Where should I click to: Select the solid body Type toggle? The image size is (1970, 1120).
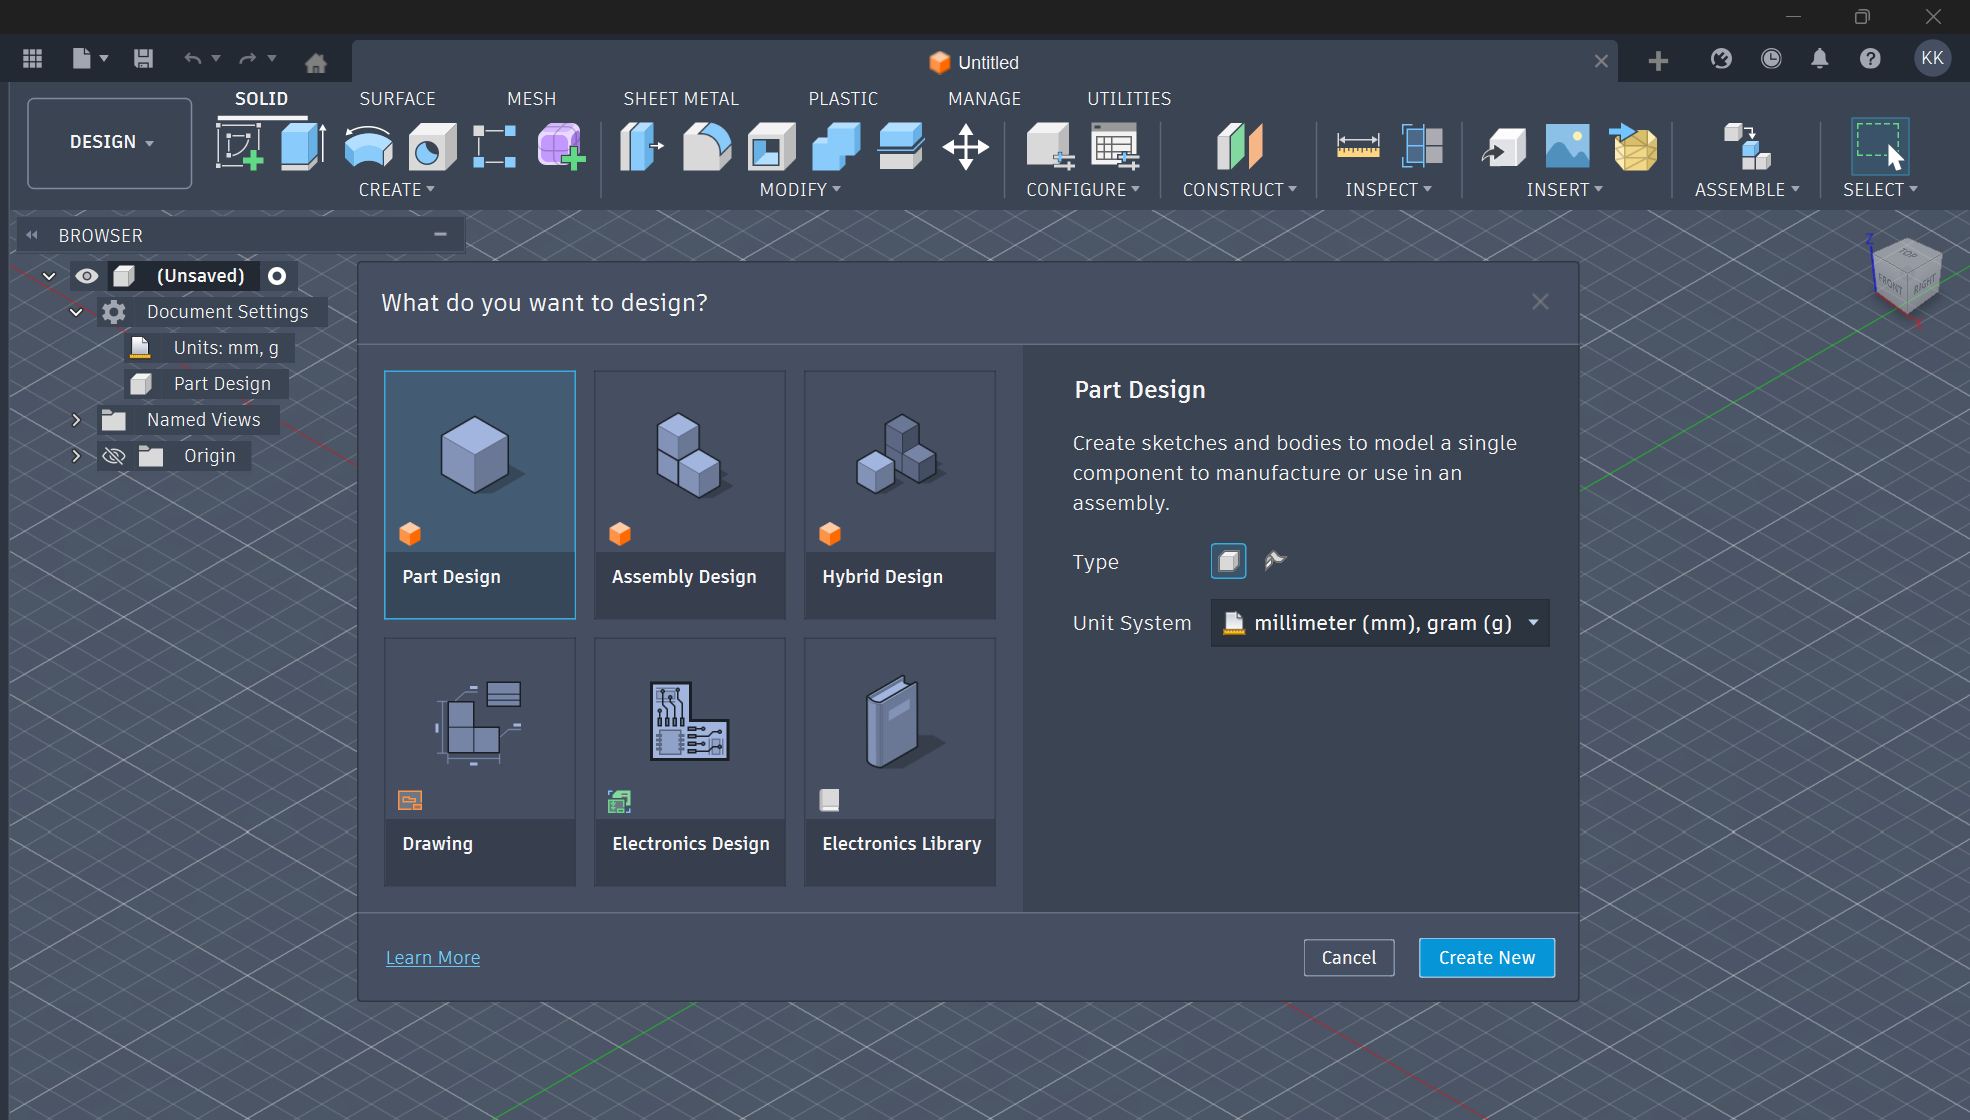[x=1228, y=561]
